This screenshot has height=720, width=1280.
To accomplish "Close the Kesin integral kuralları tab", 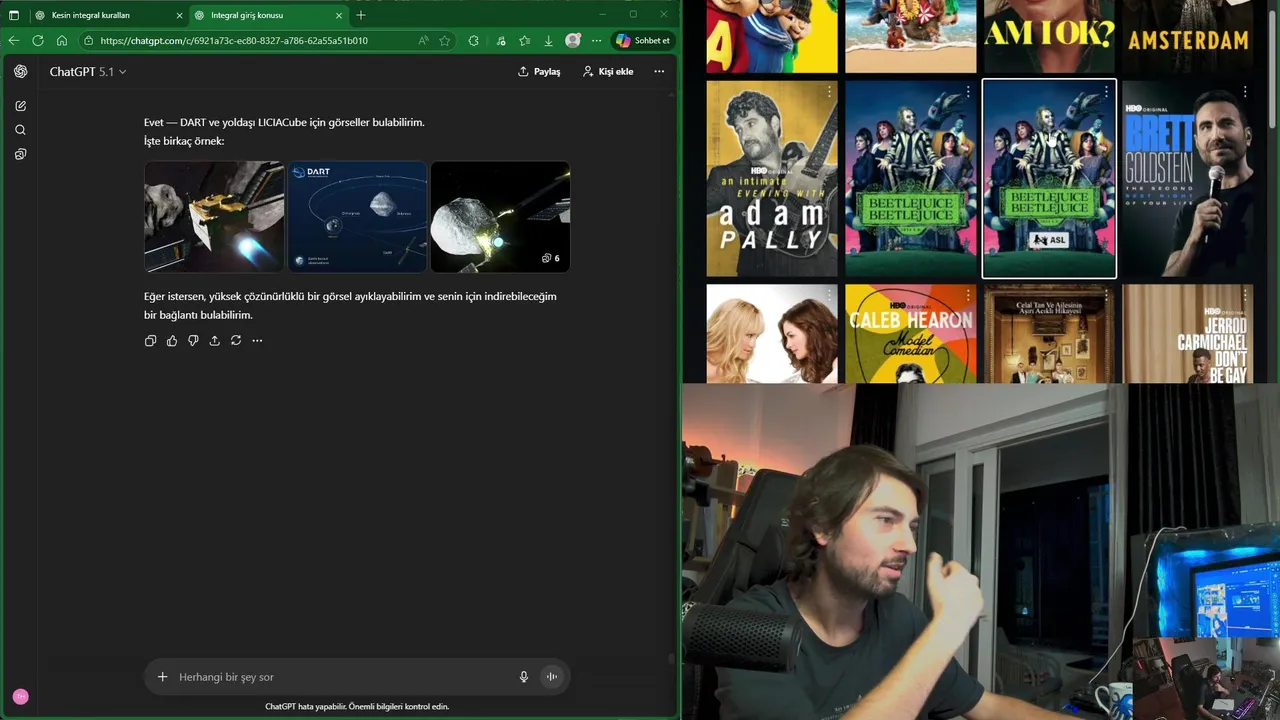I will 179,15.
